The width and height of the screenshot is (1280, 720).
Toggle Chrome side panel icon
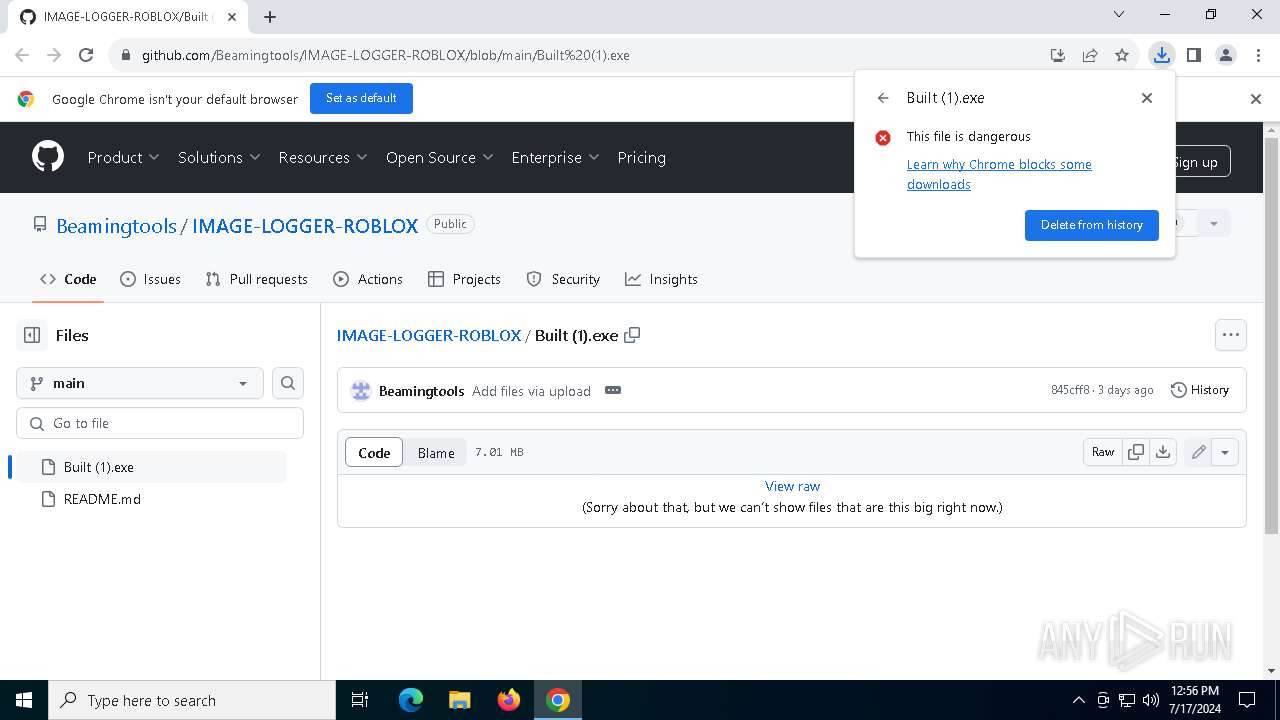point(1193,55)
